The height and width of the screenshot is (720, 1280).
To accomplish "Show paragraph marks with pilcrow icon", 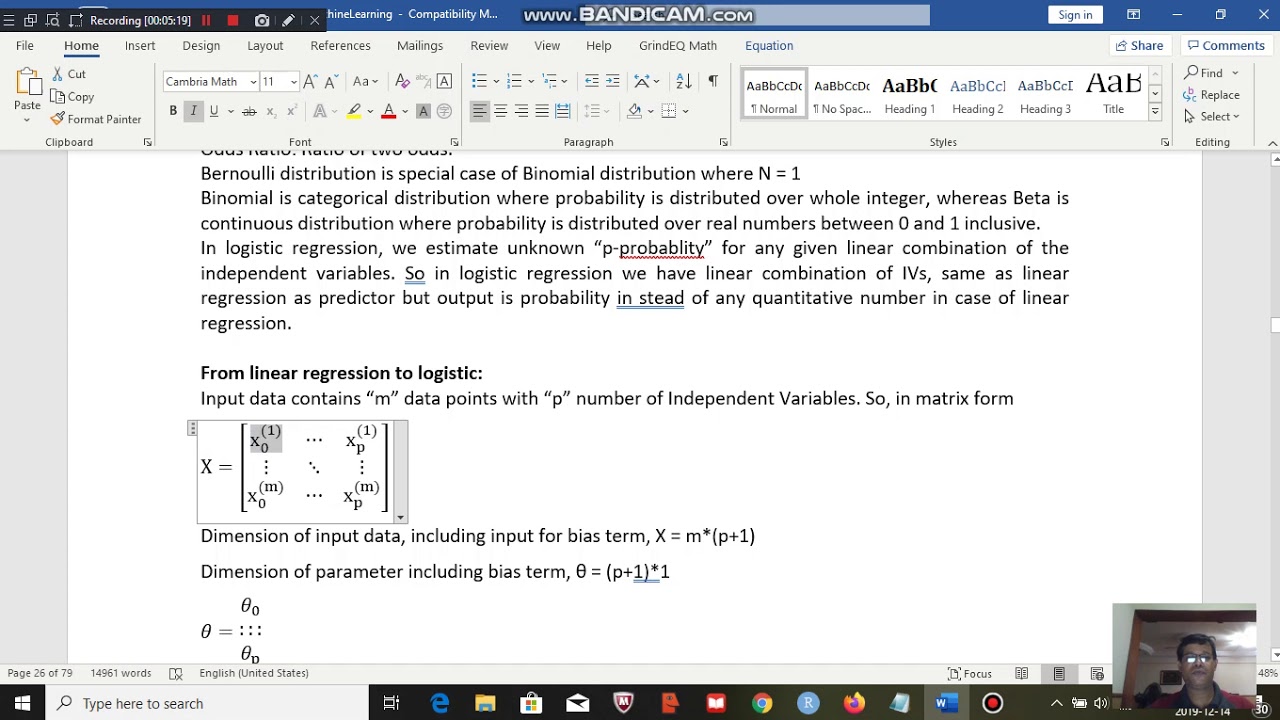I will (712, 81).
